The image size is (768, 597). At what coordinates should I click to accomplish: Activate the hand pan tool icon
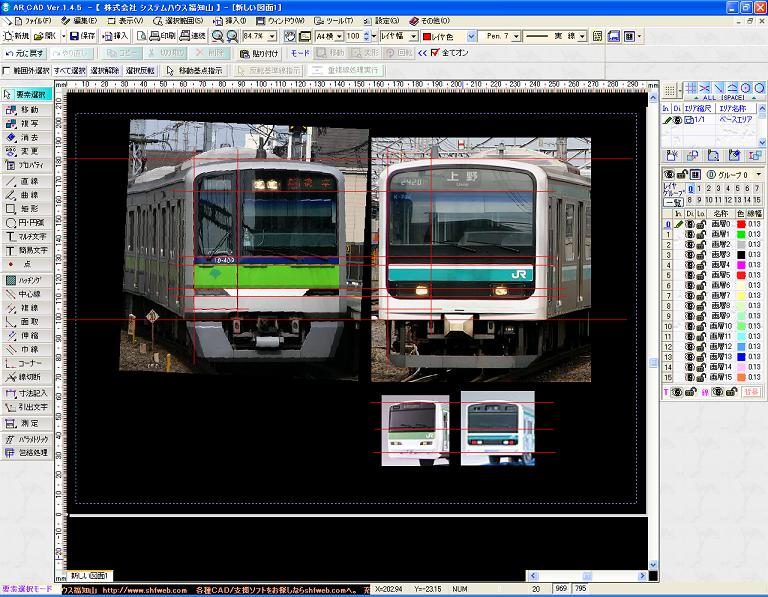[290, 36]
